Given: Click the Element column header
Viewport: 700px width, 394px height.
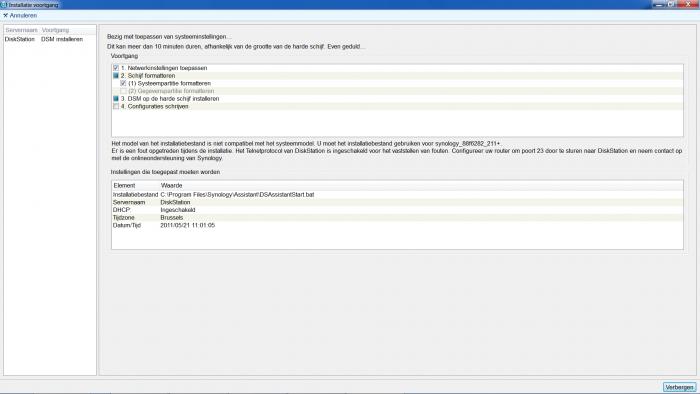Looking at the screenshot, I should pyautogui.click(x=124, y=185).
